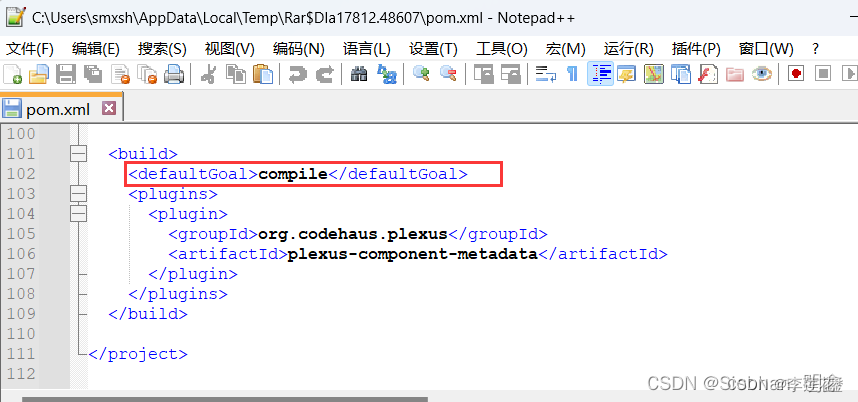The image size is (858, 402).
Task: Open the Replace dialog icon
Action: [387, 74]
